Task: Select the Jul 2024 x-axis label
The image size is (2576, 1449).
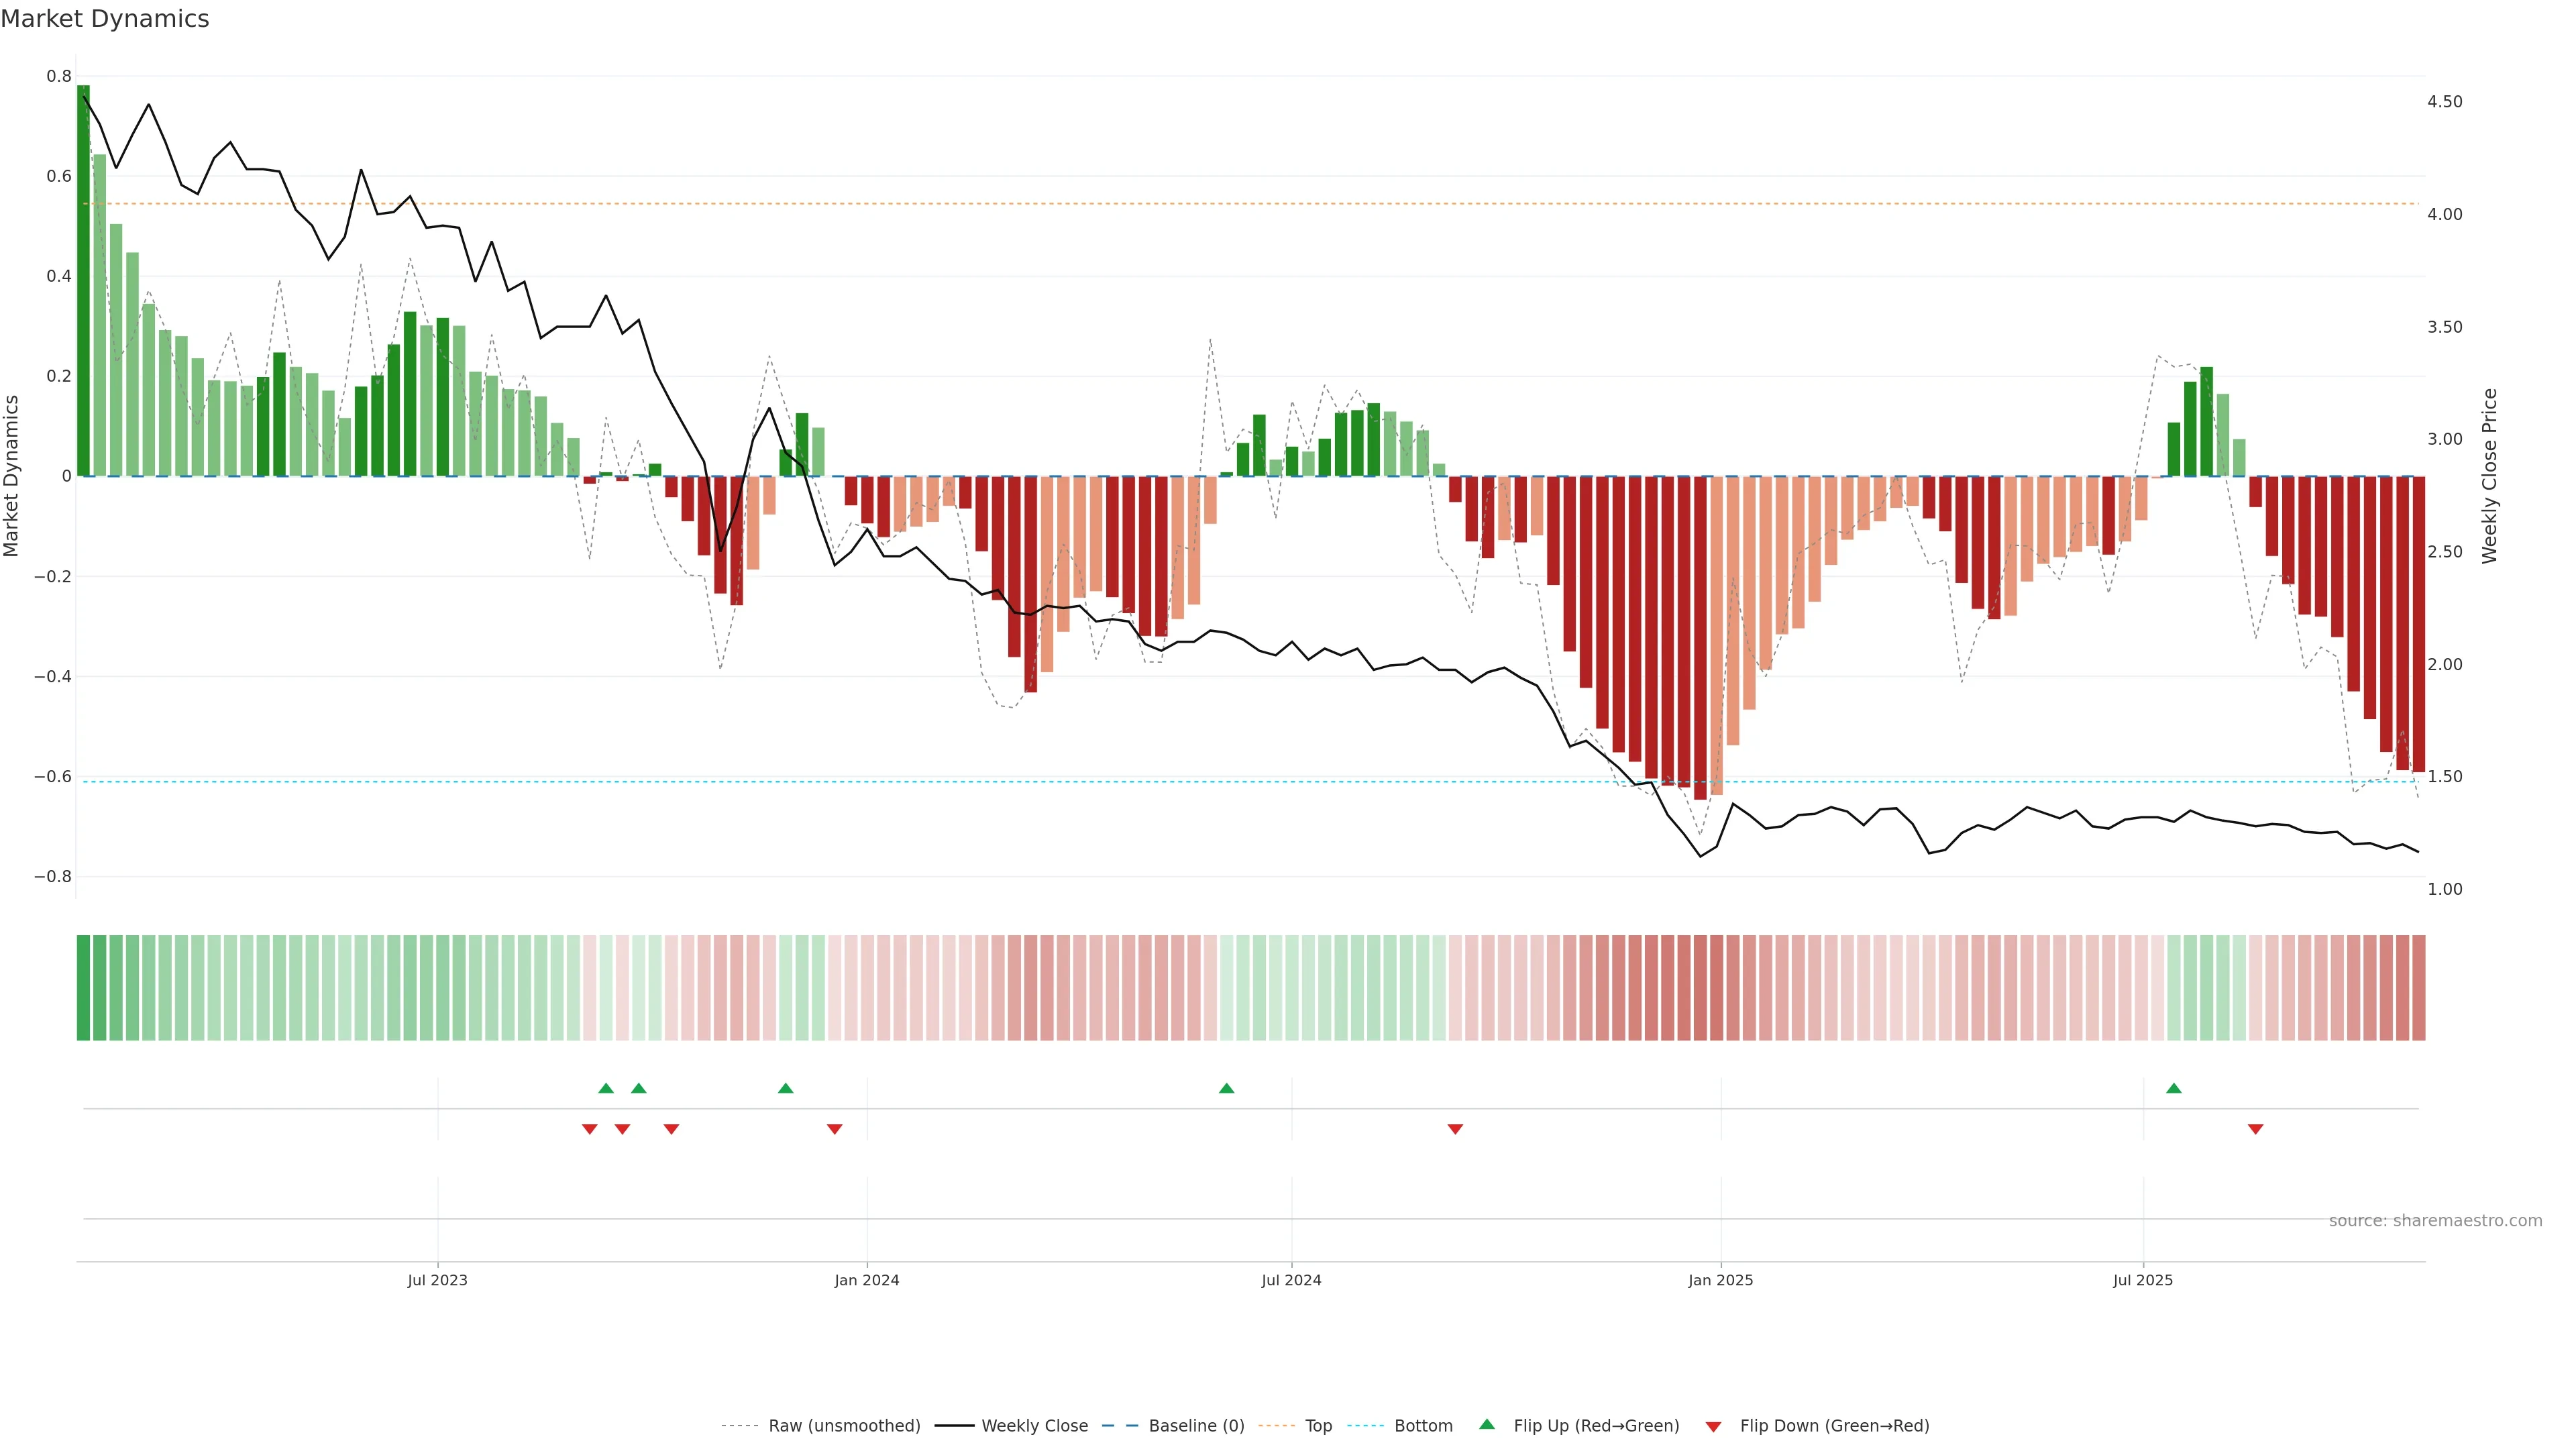Action: click(x=1291, y=1280)
